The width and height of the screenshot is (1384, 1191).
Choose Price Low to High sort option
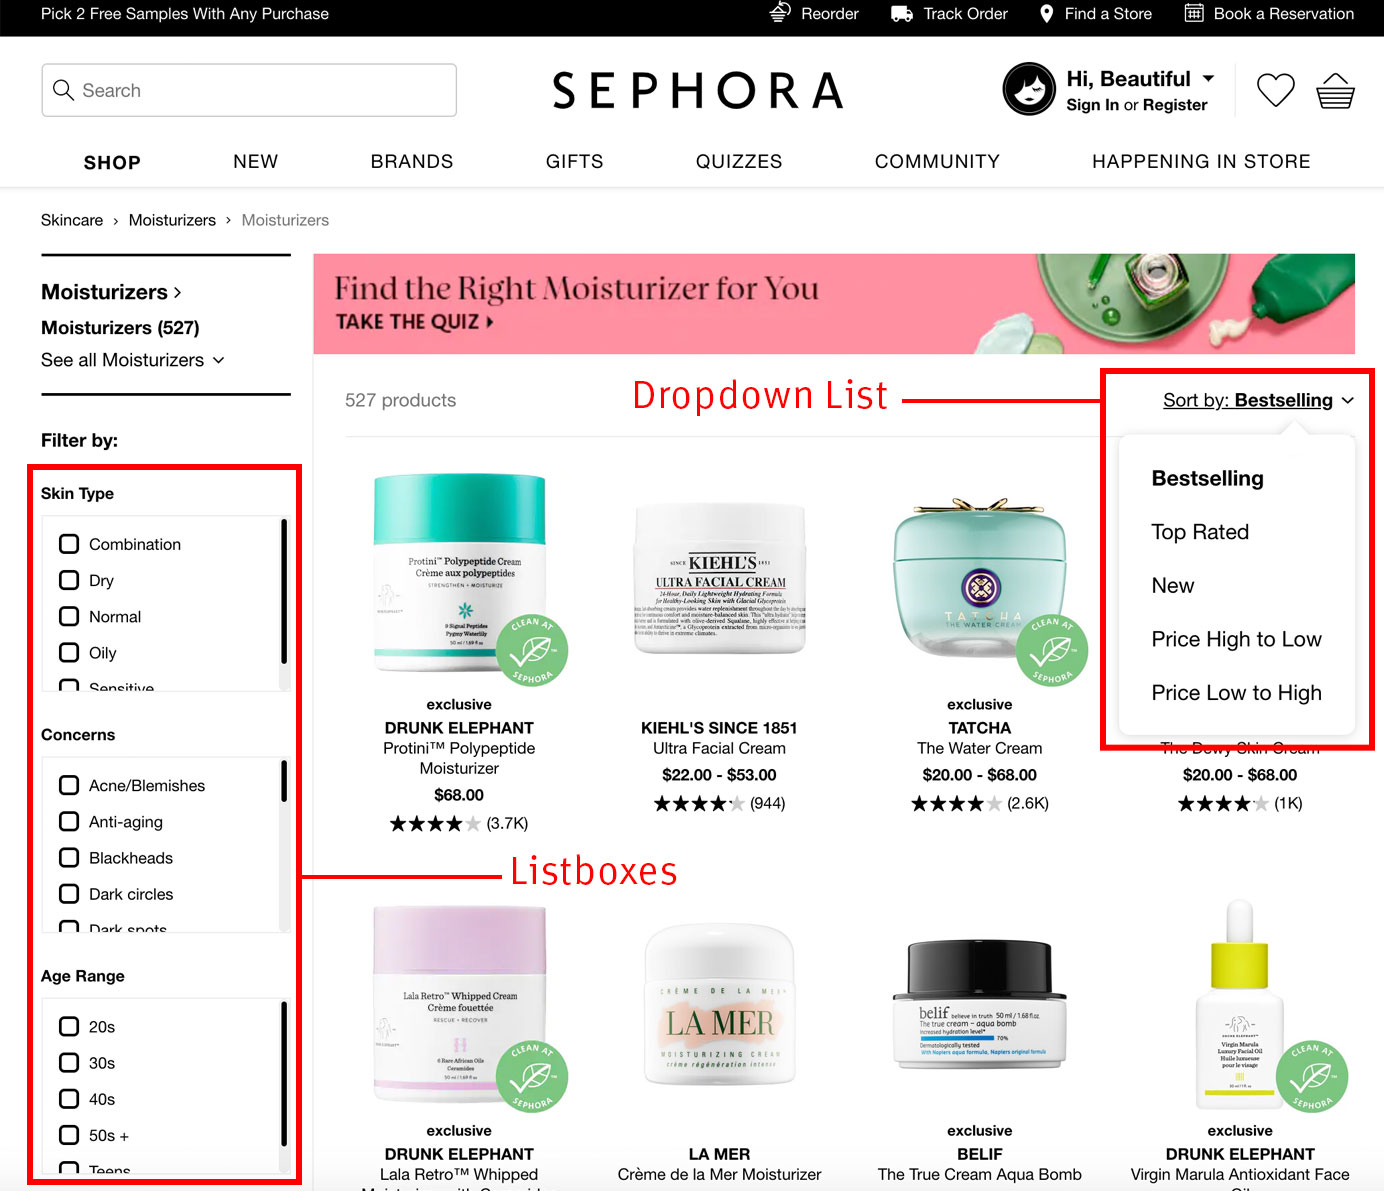tap(1236, 693)
